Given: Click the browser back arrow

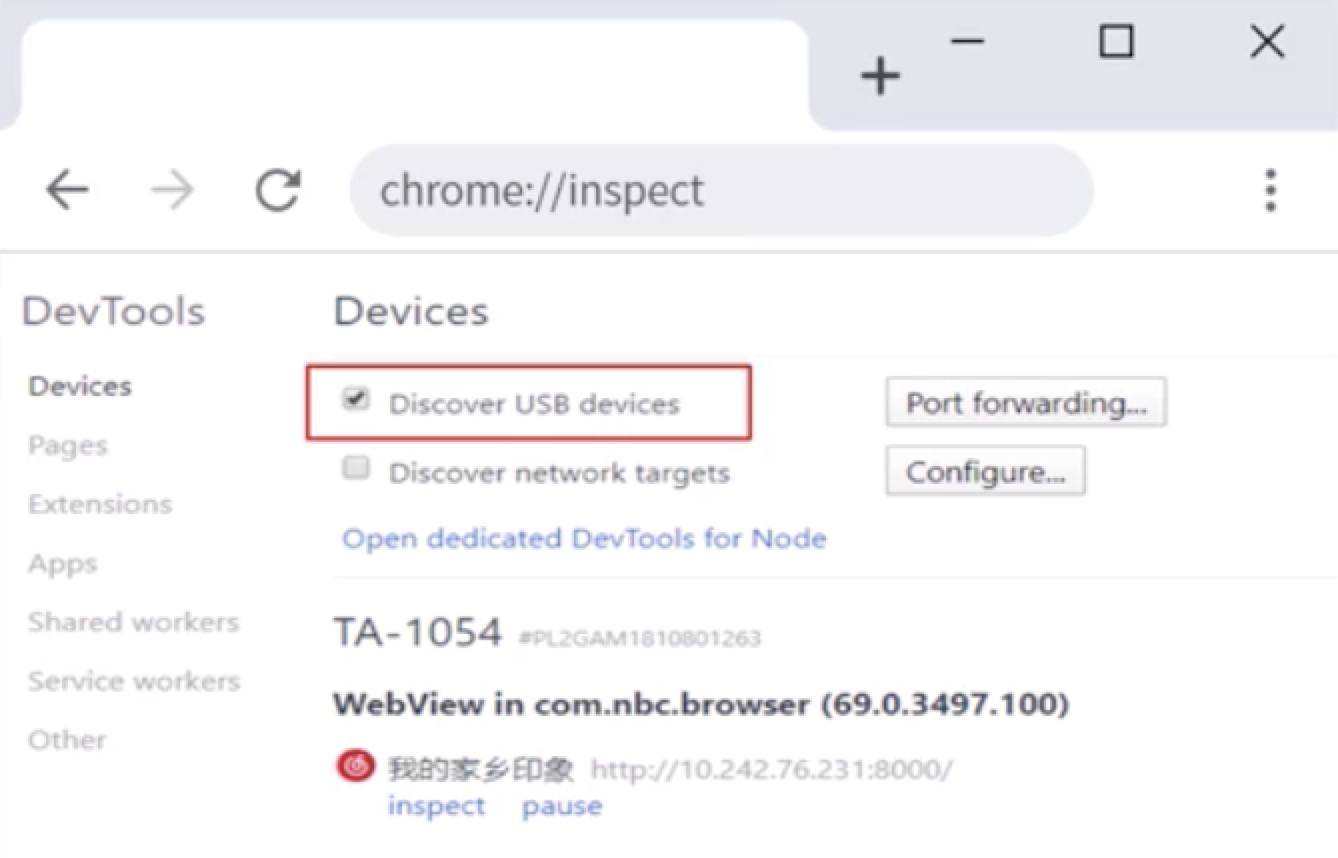Looking at the screenshot, I should point(68,190).
